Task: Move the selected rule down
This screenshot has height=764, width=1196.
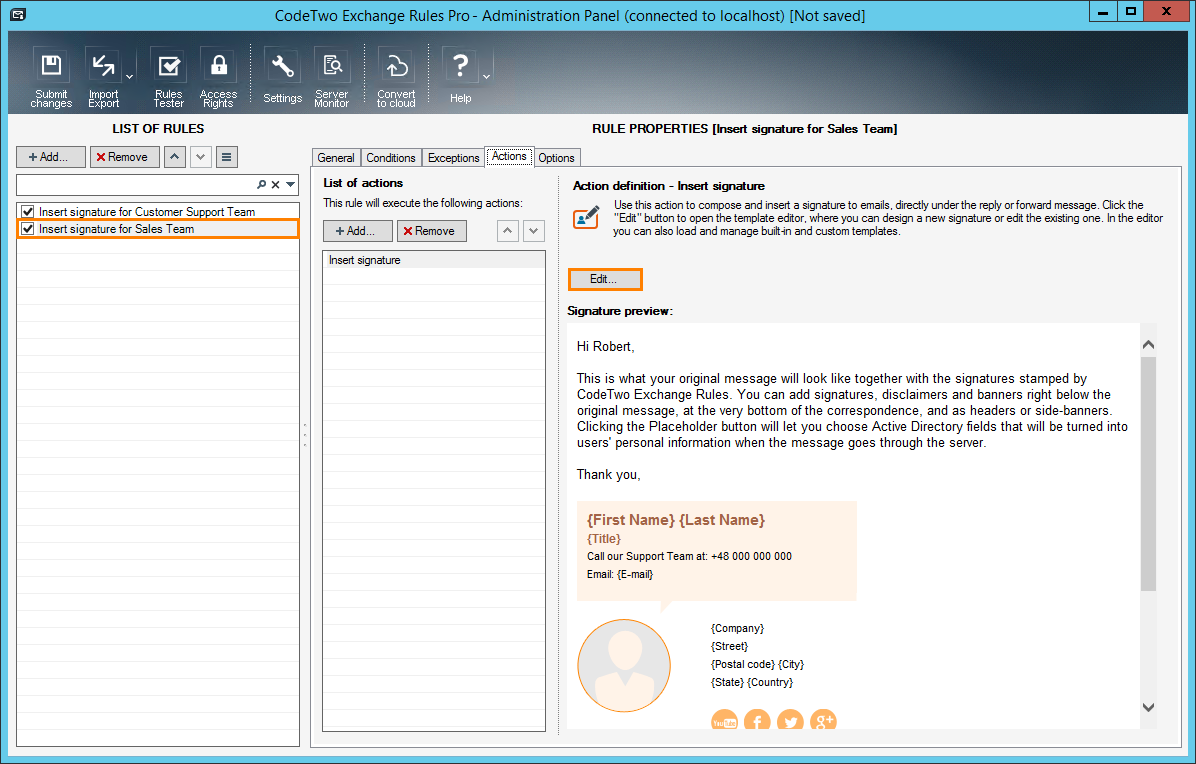Action: click(x=201, y=157)
